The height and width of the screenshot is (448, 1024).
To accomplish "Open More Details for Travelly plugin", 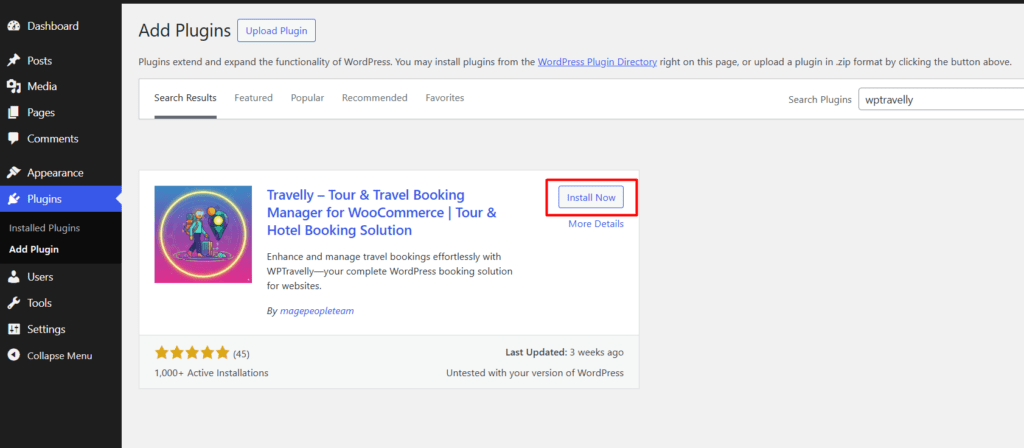I will (x=596, y=224).
